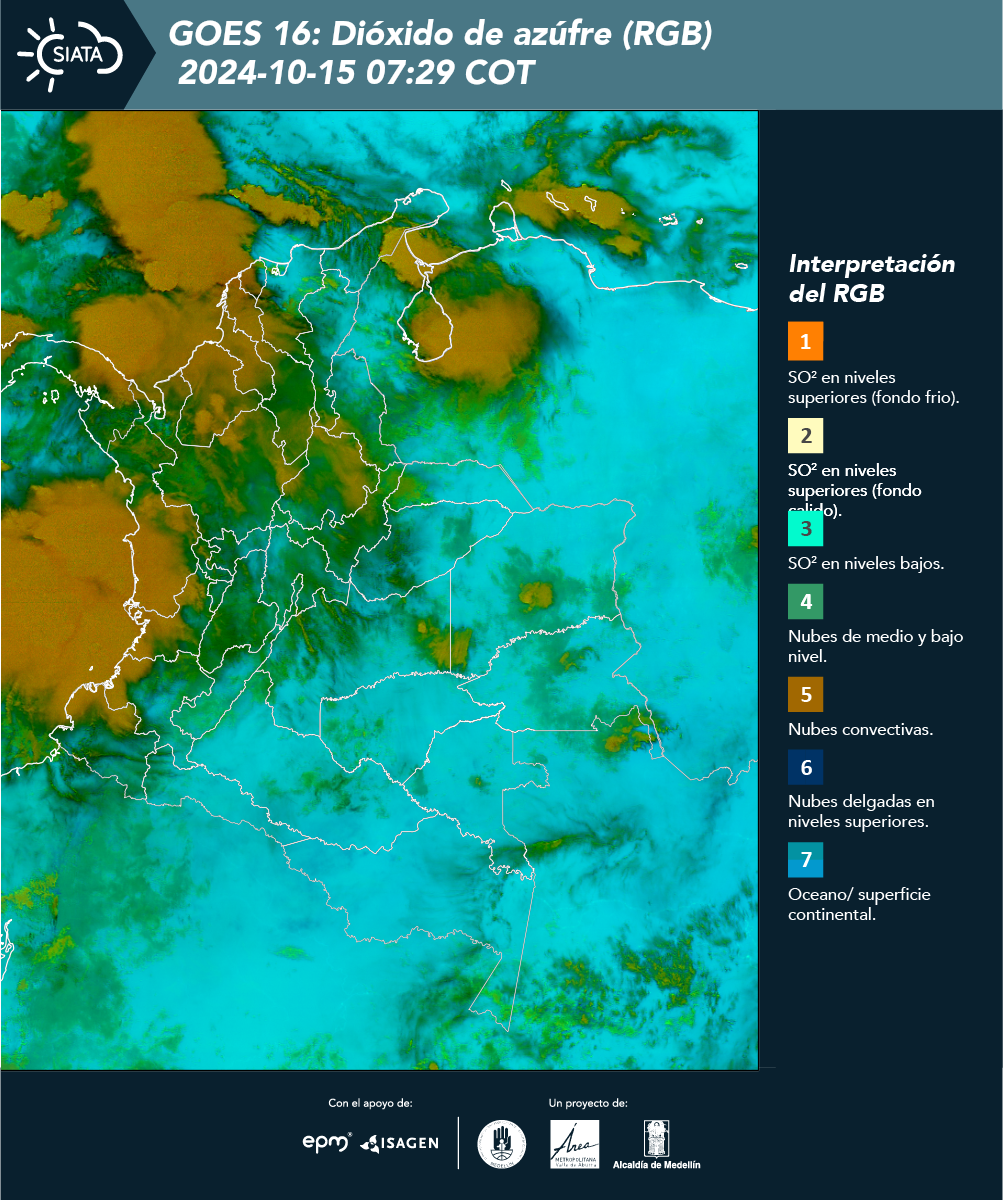The image size is (1003, 1200).
Task: Select the blue legend swatch numbered 7
Action: click(805, 860)
